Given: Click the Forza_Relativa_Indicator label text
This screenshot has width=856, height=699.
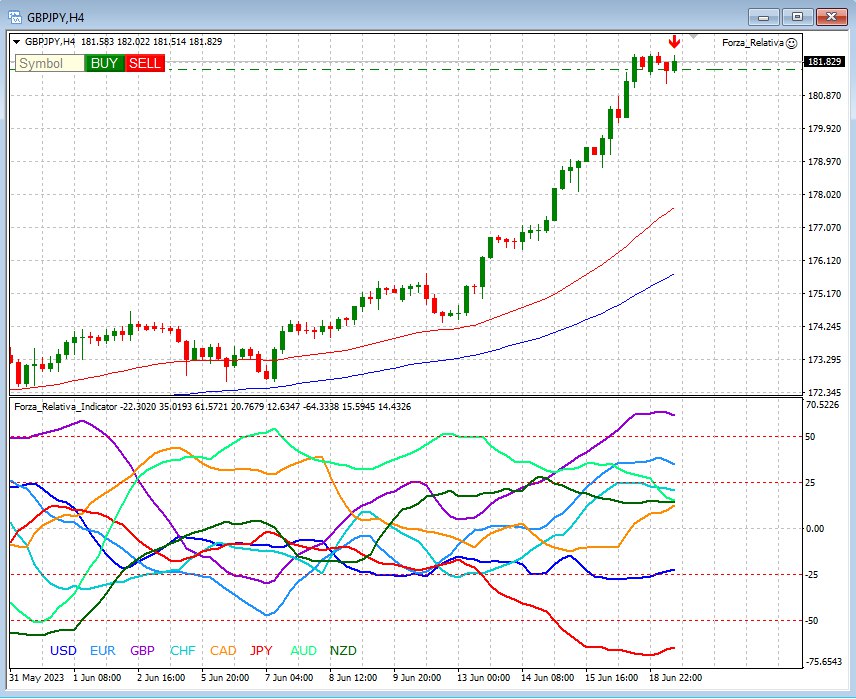Looking at the screenshot, I should click(66, 407).
